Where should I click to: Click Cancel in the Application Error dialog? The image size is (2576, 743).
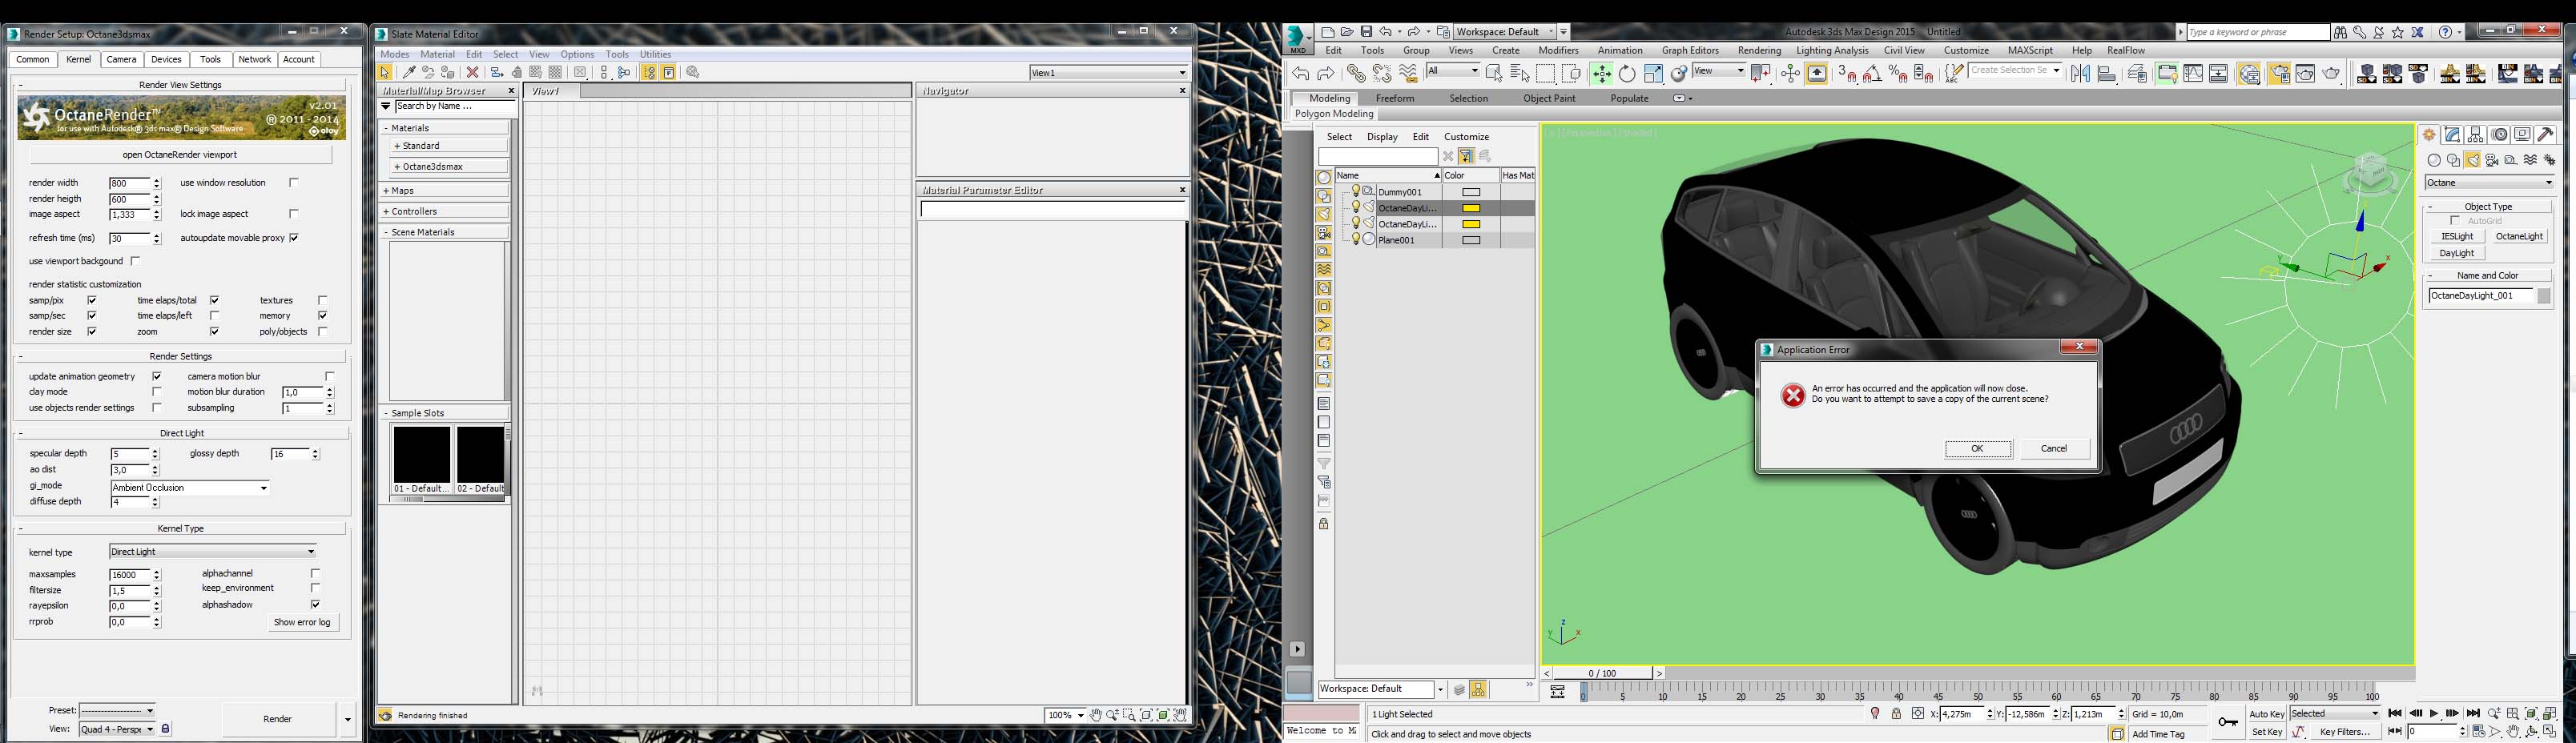click(2054, 449)
